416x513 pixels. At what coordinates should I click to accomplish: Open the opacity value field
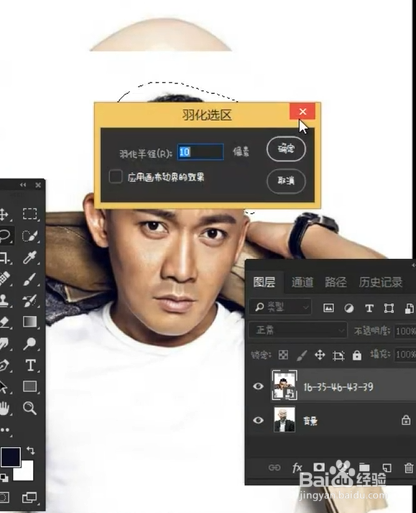(x=405, y=331)
